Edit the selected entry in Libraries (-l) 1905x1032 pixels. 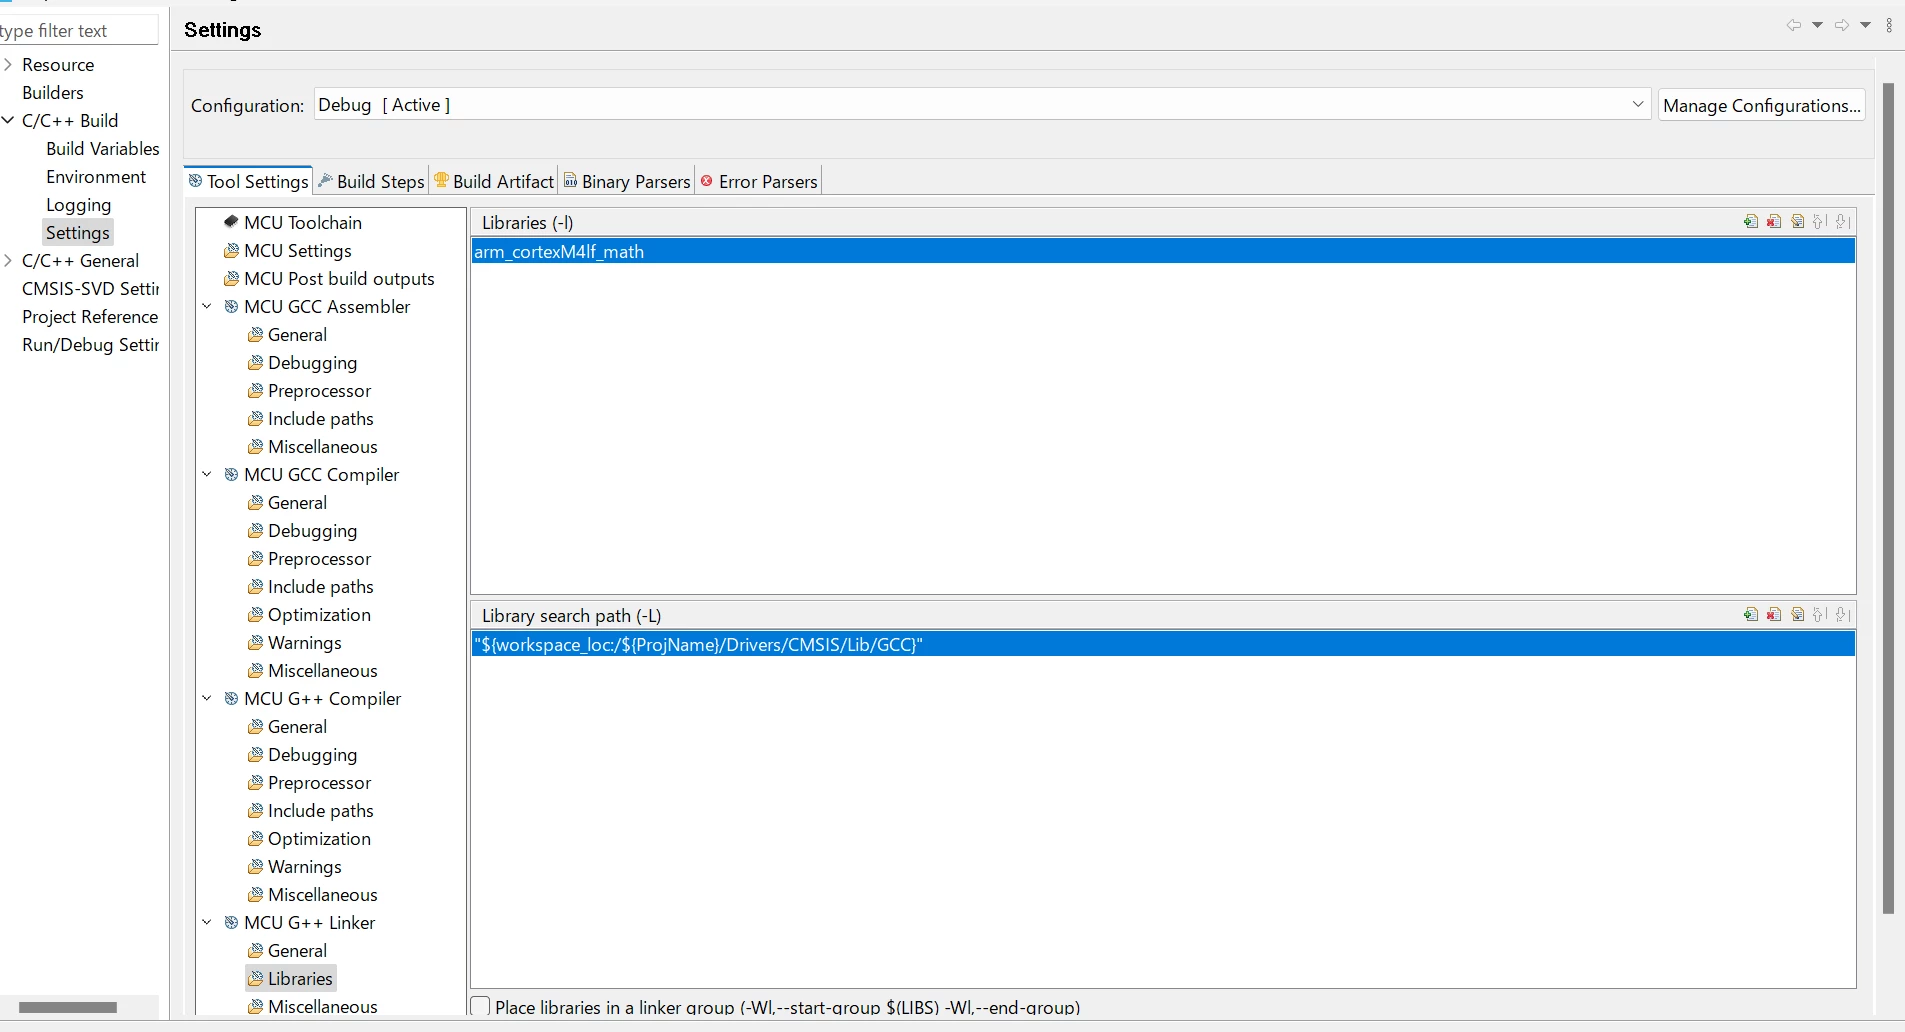click(1798, 222)
